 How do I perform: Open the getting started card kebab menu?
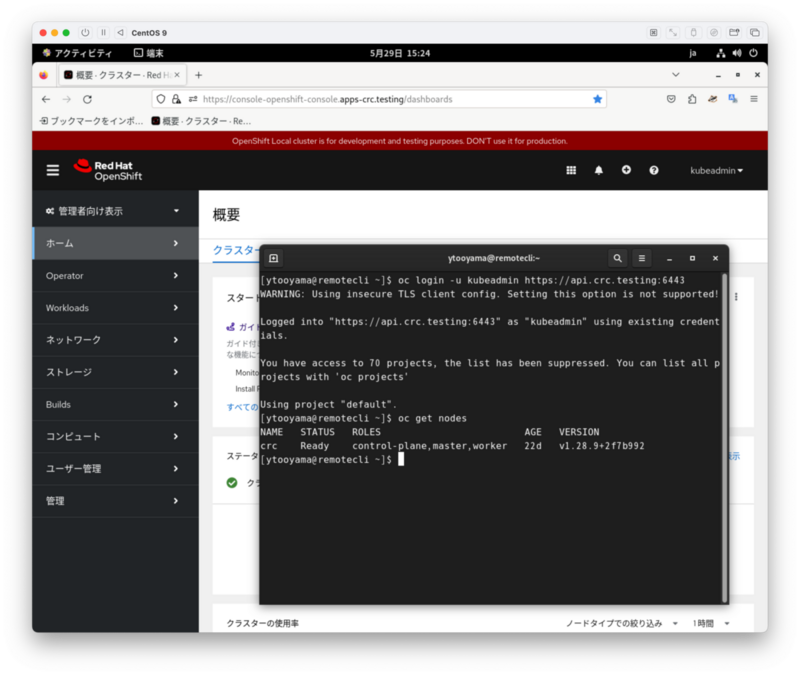click(736, 296)
